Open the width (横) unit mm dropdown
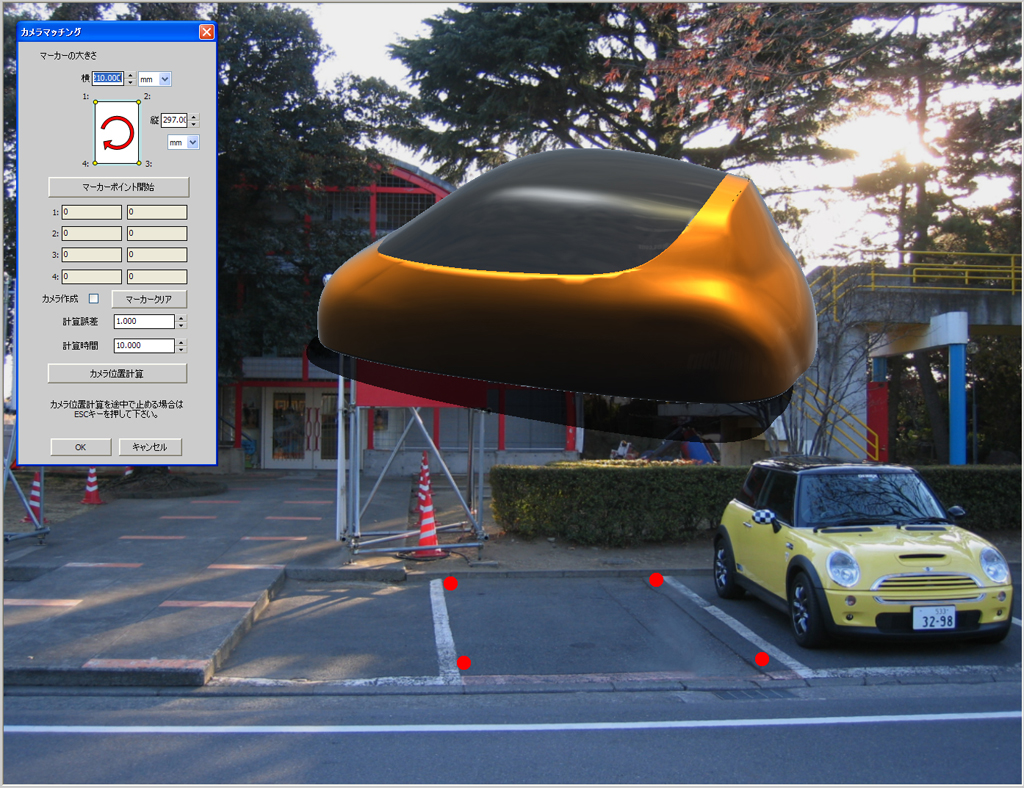Screen dimensions: 1024x788 165,79
